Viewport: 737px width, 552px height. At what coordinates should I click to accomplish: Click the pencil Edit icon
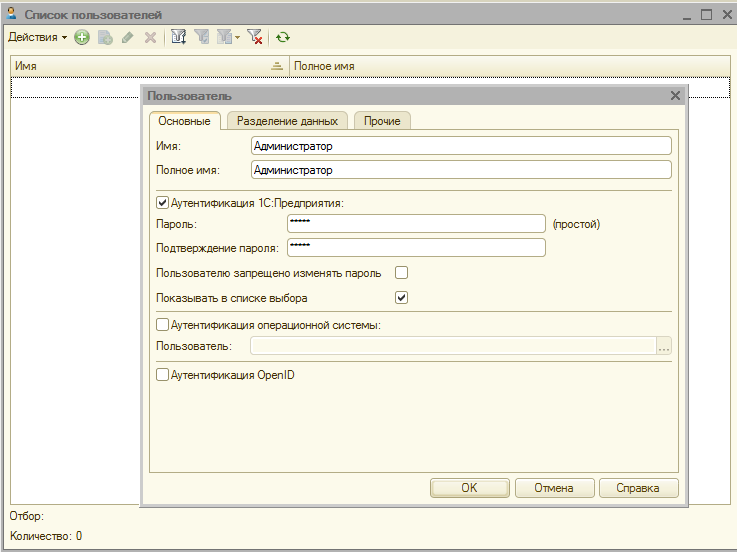pos(127,37)
